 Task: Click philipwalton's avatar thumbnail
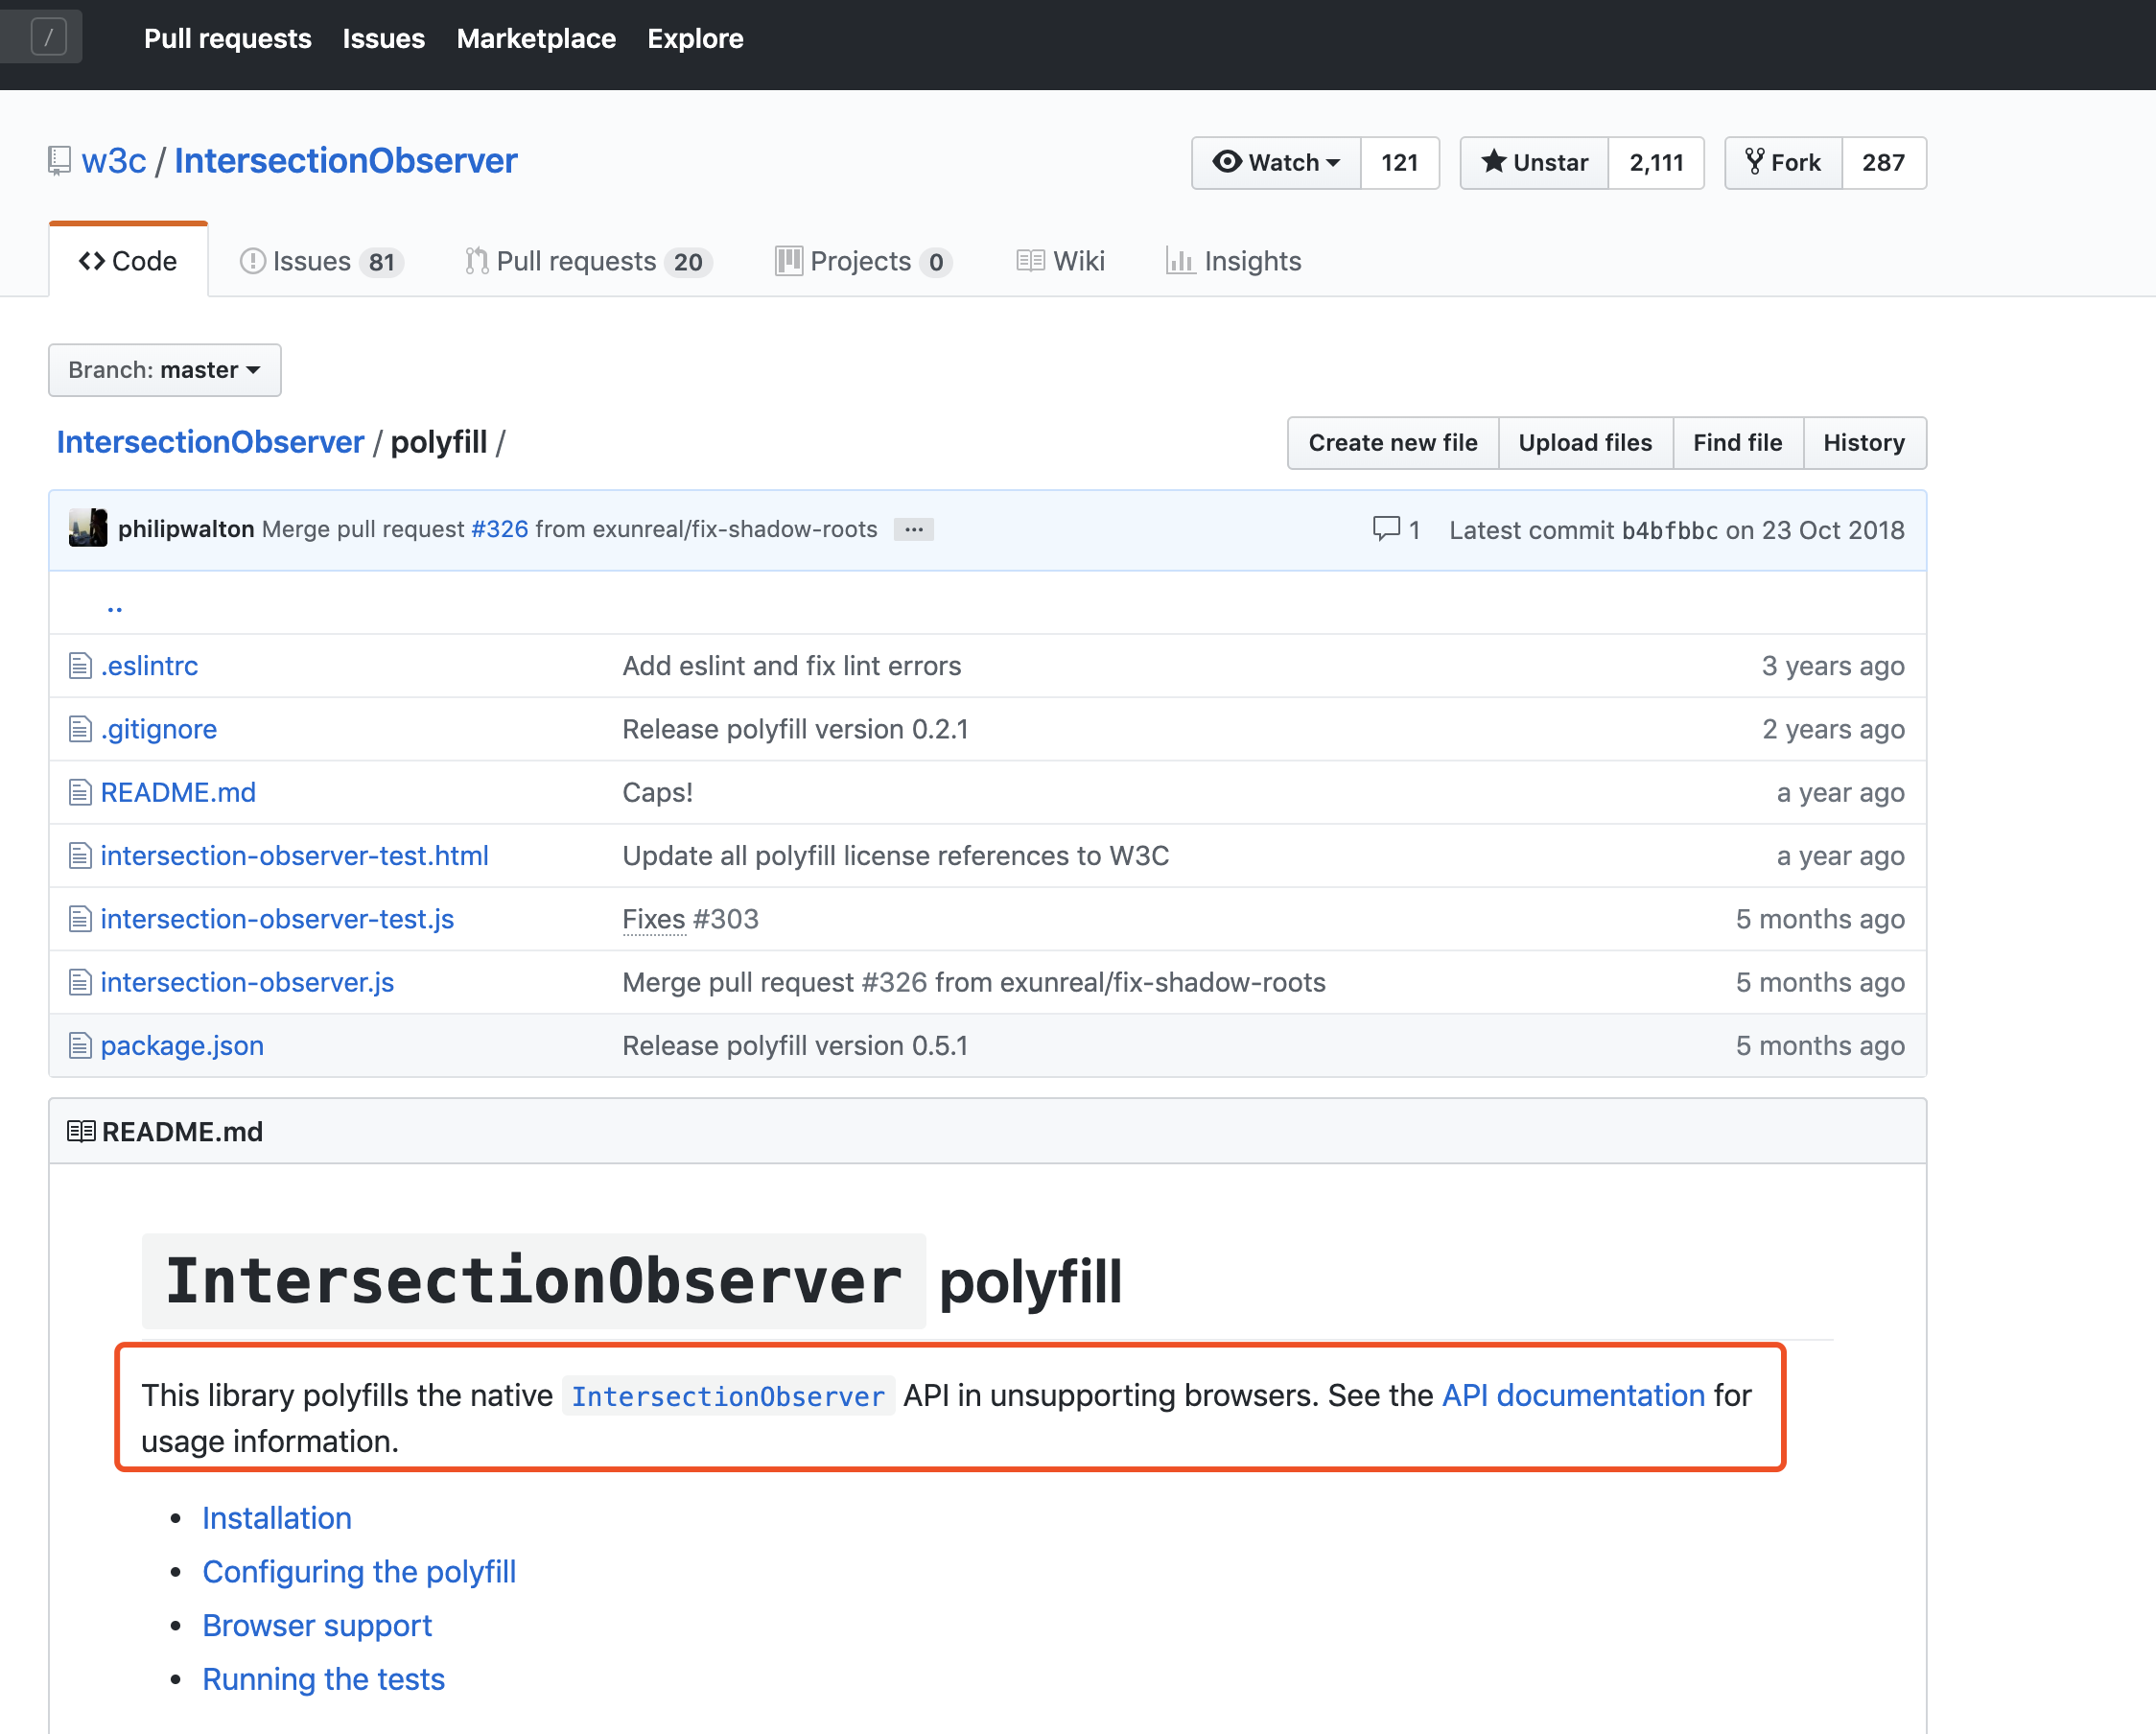coord(88,528)
